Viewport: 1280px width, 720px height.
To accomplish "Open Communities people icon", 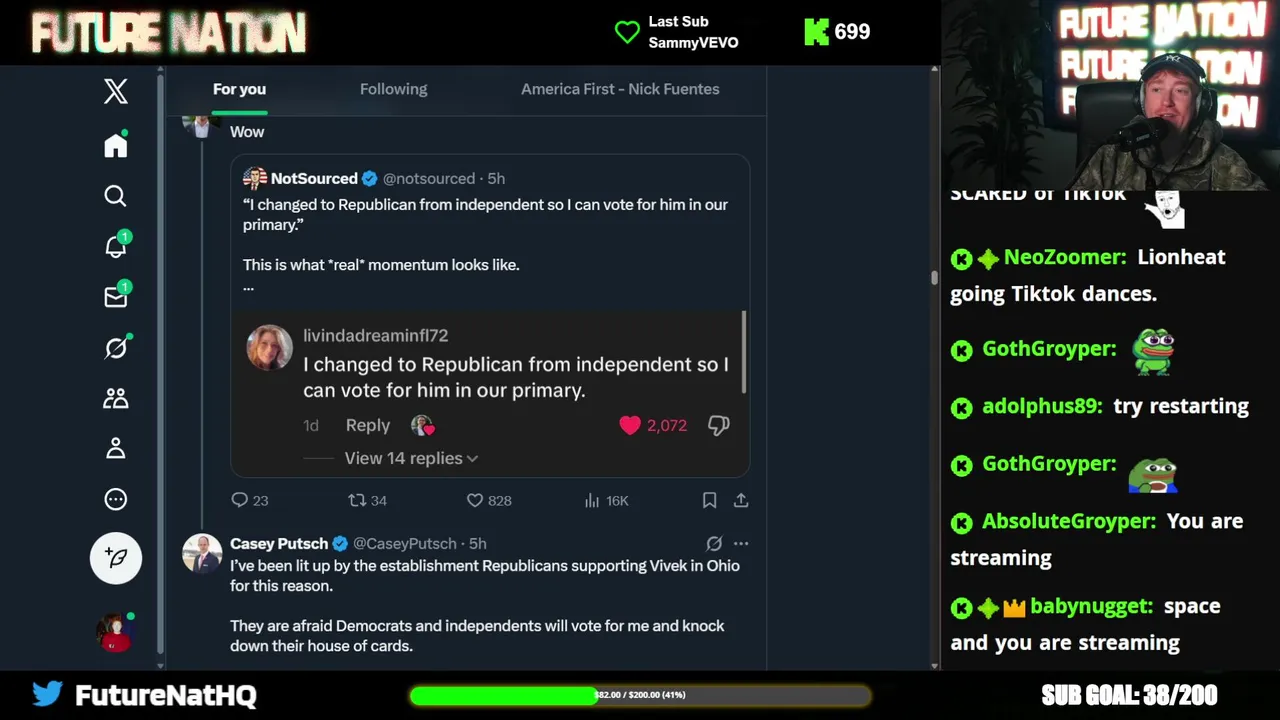I will (116, 398).
